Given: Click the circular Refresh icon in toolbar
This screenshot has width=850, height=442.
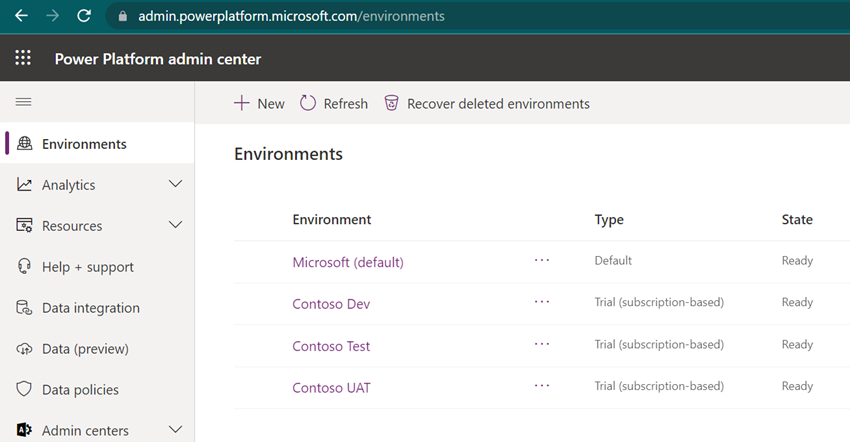Looking at the screenshot, I should pyautogui.click(x=308, y=103).
